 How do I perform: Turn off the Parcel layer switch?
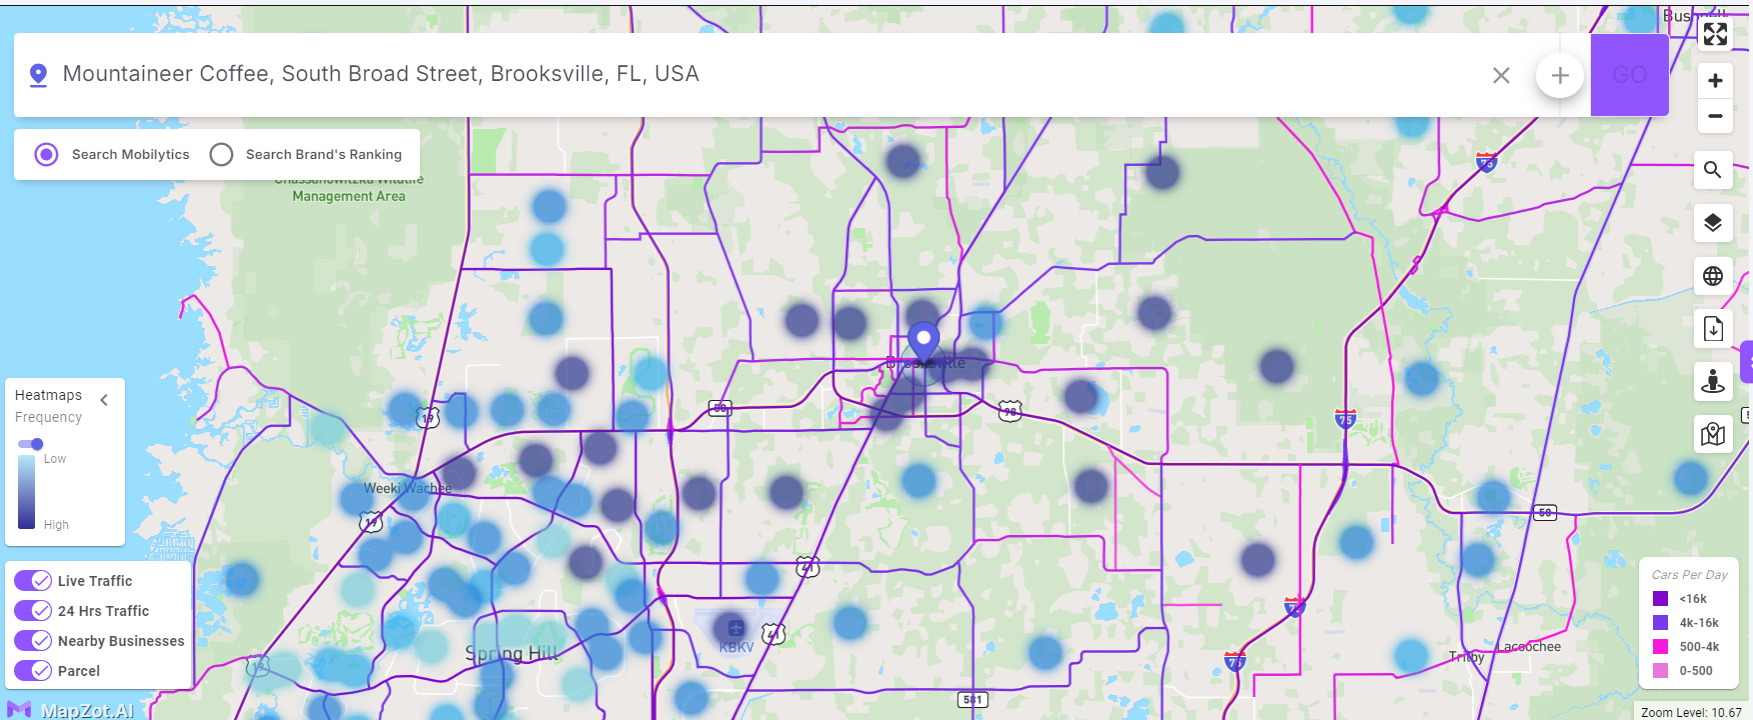(33, 671)
